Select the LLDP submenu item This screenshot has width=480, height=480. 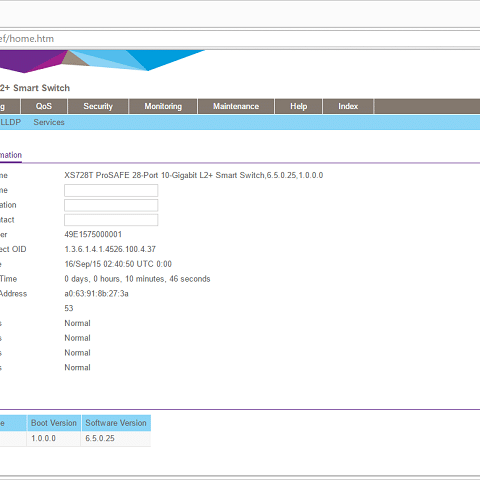click(10, 122)
